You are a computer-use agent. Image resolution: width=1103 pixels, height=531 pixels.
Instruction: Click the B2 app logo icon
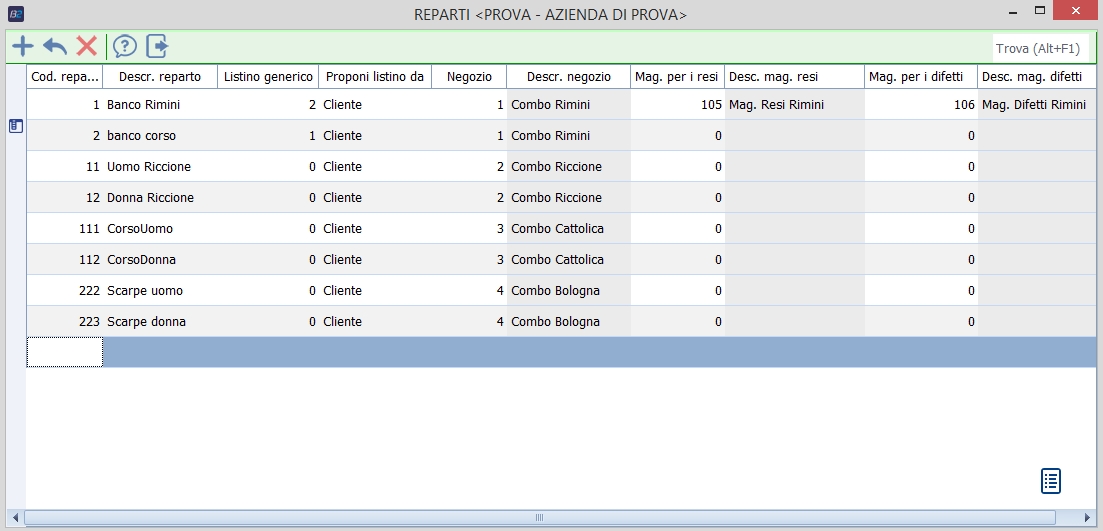15,13
